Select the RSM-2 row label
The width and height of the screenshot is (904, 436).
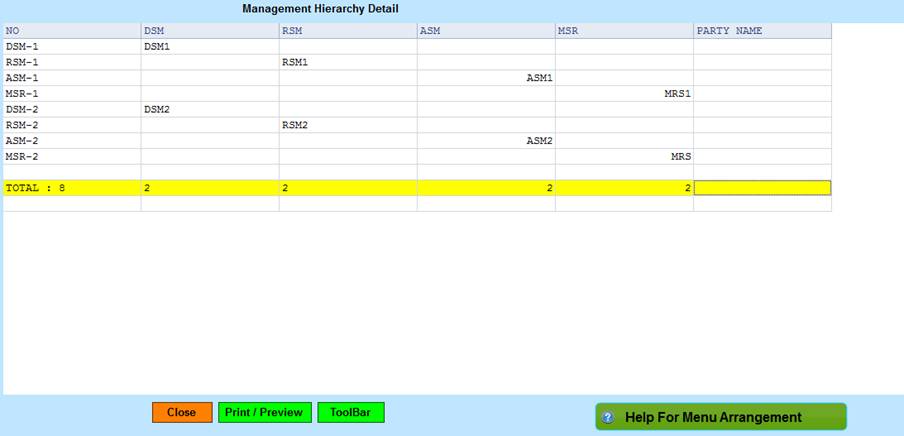(x=71, y=125)
